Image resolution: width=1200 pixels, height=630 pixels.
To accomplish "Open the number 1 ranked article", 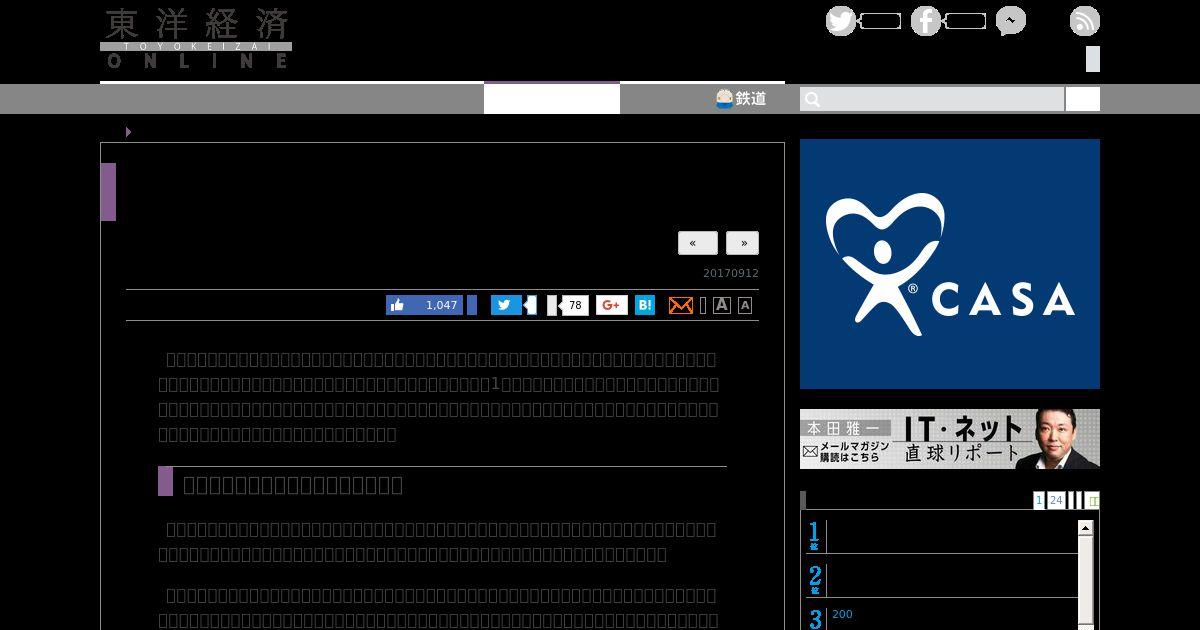I will pyautogui.click(x=941, y=536).
